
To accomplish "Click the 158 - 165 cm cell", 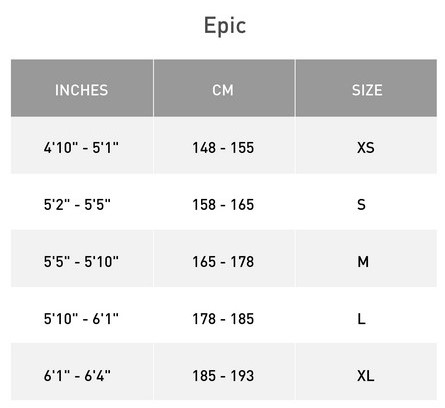I will point(224,202).
